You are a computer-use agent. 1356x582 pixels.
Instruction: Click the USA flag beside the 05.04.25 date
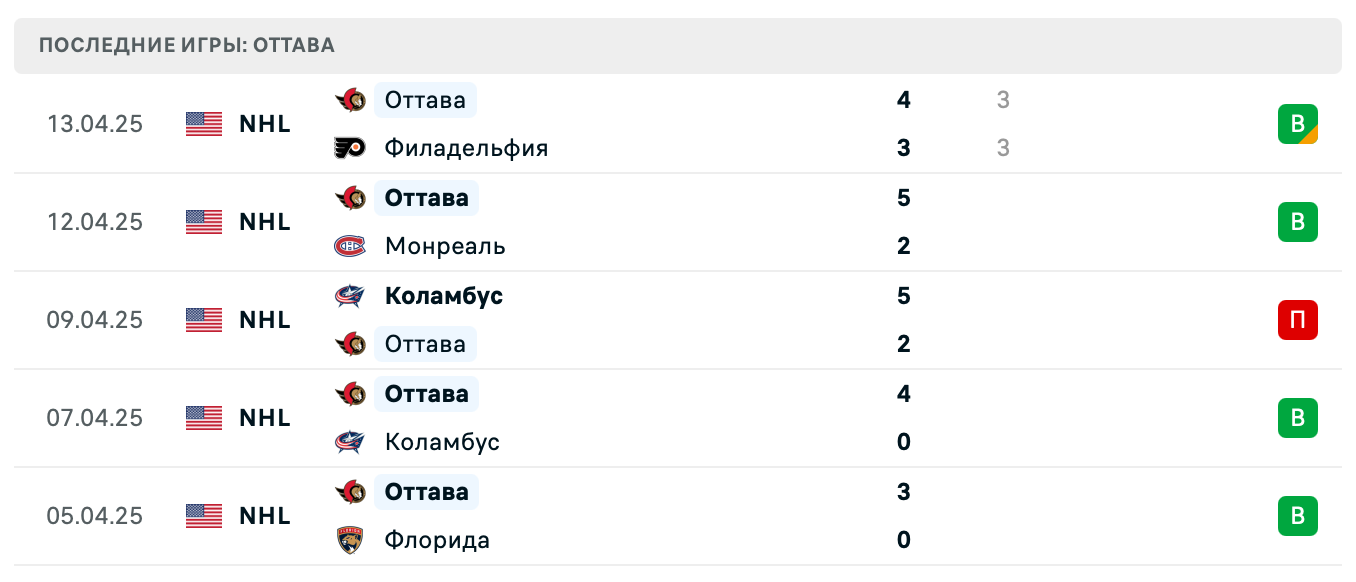coord(203,516)
